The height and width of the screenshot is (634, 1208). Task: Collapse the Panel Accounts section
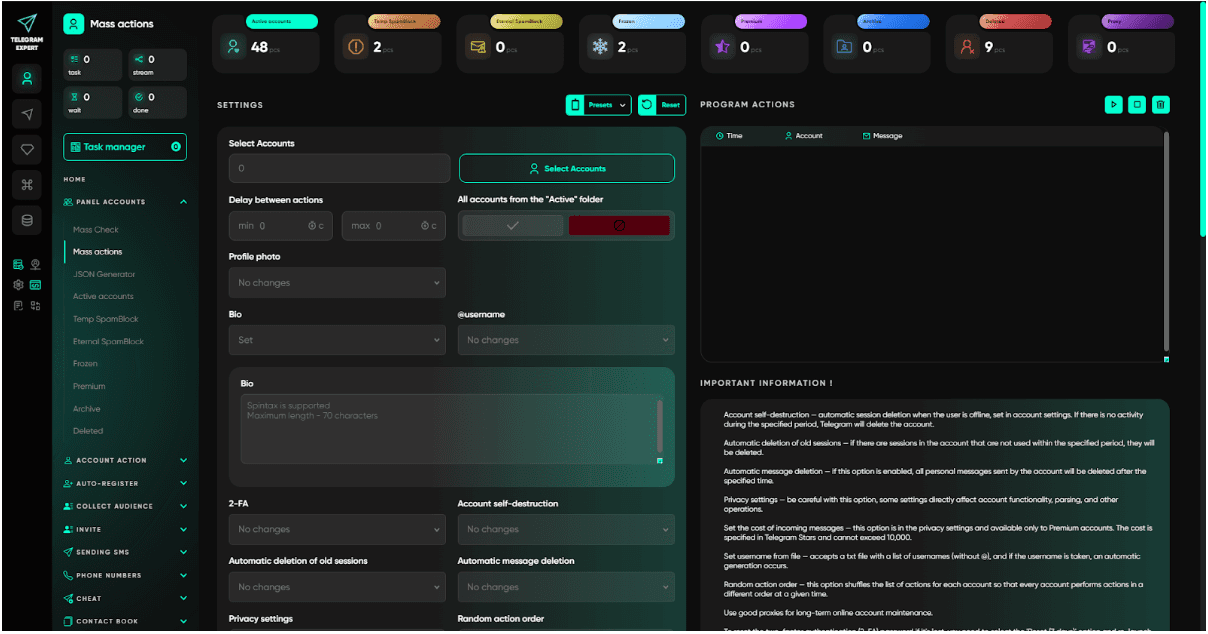[183, 201]
